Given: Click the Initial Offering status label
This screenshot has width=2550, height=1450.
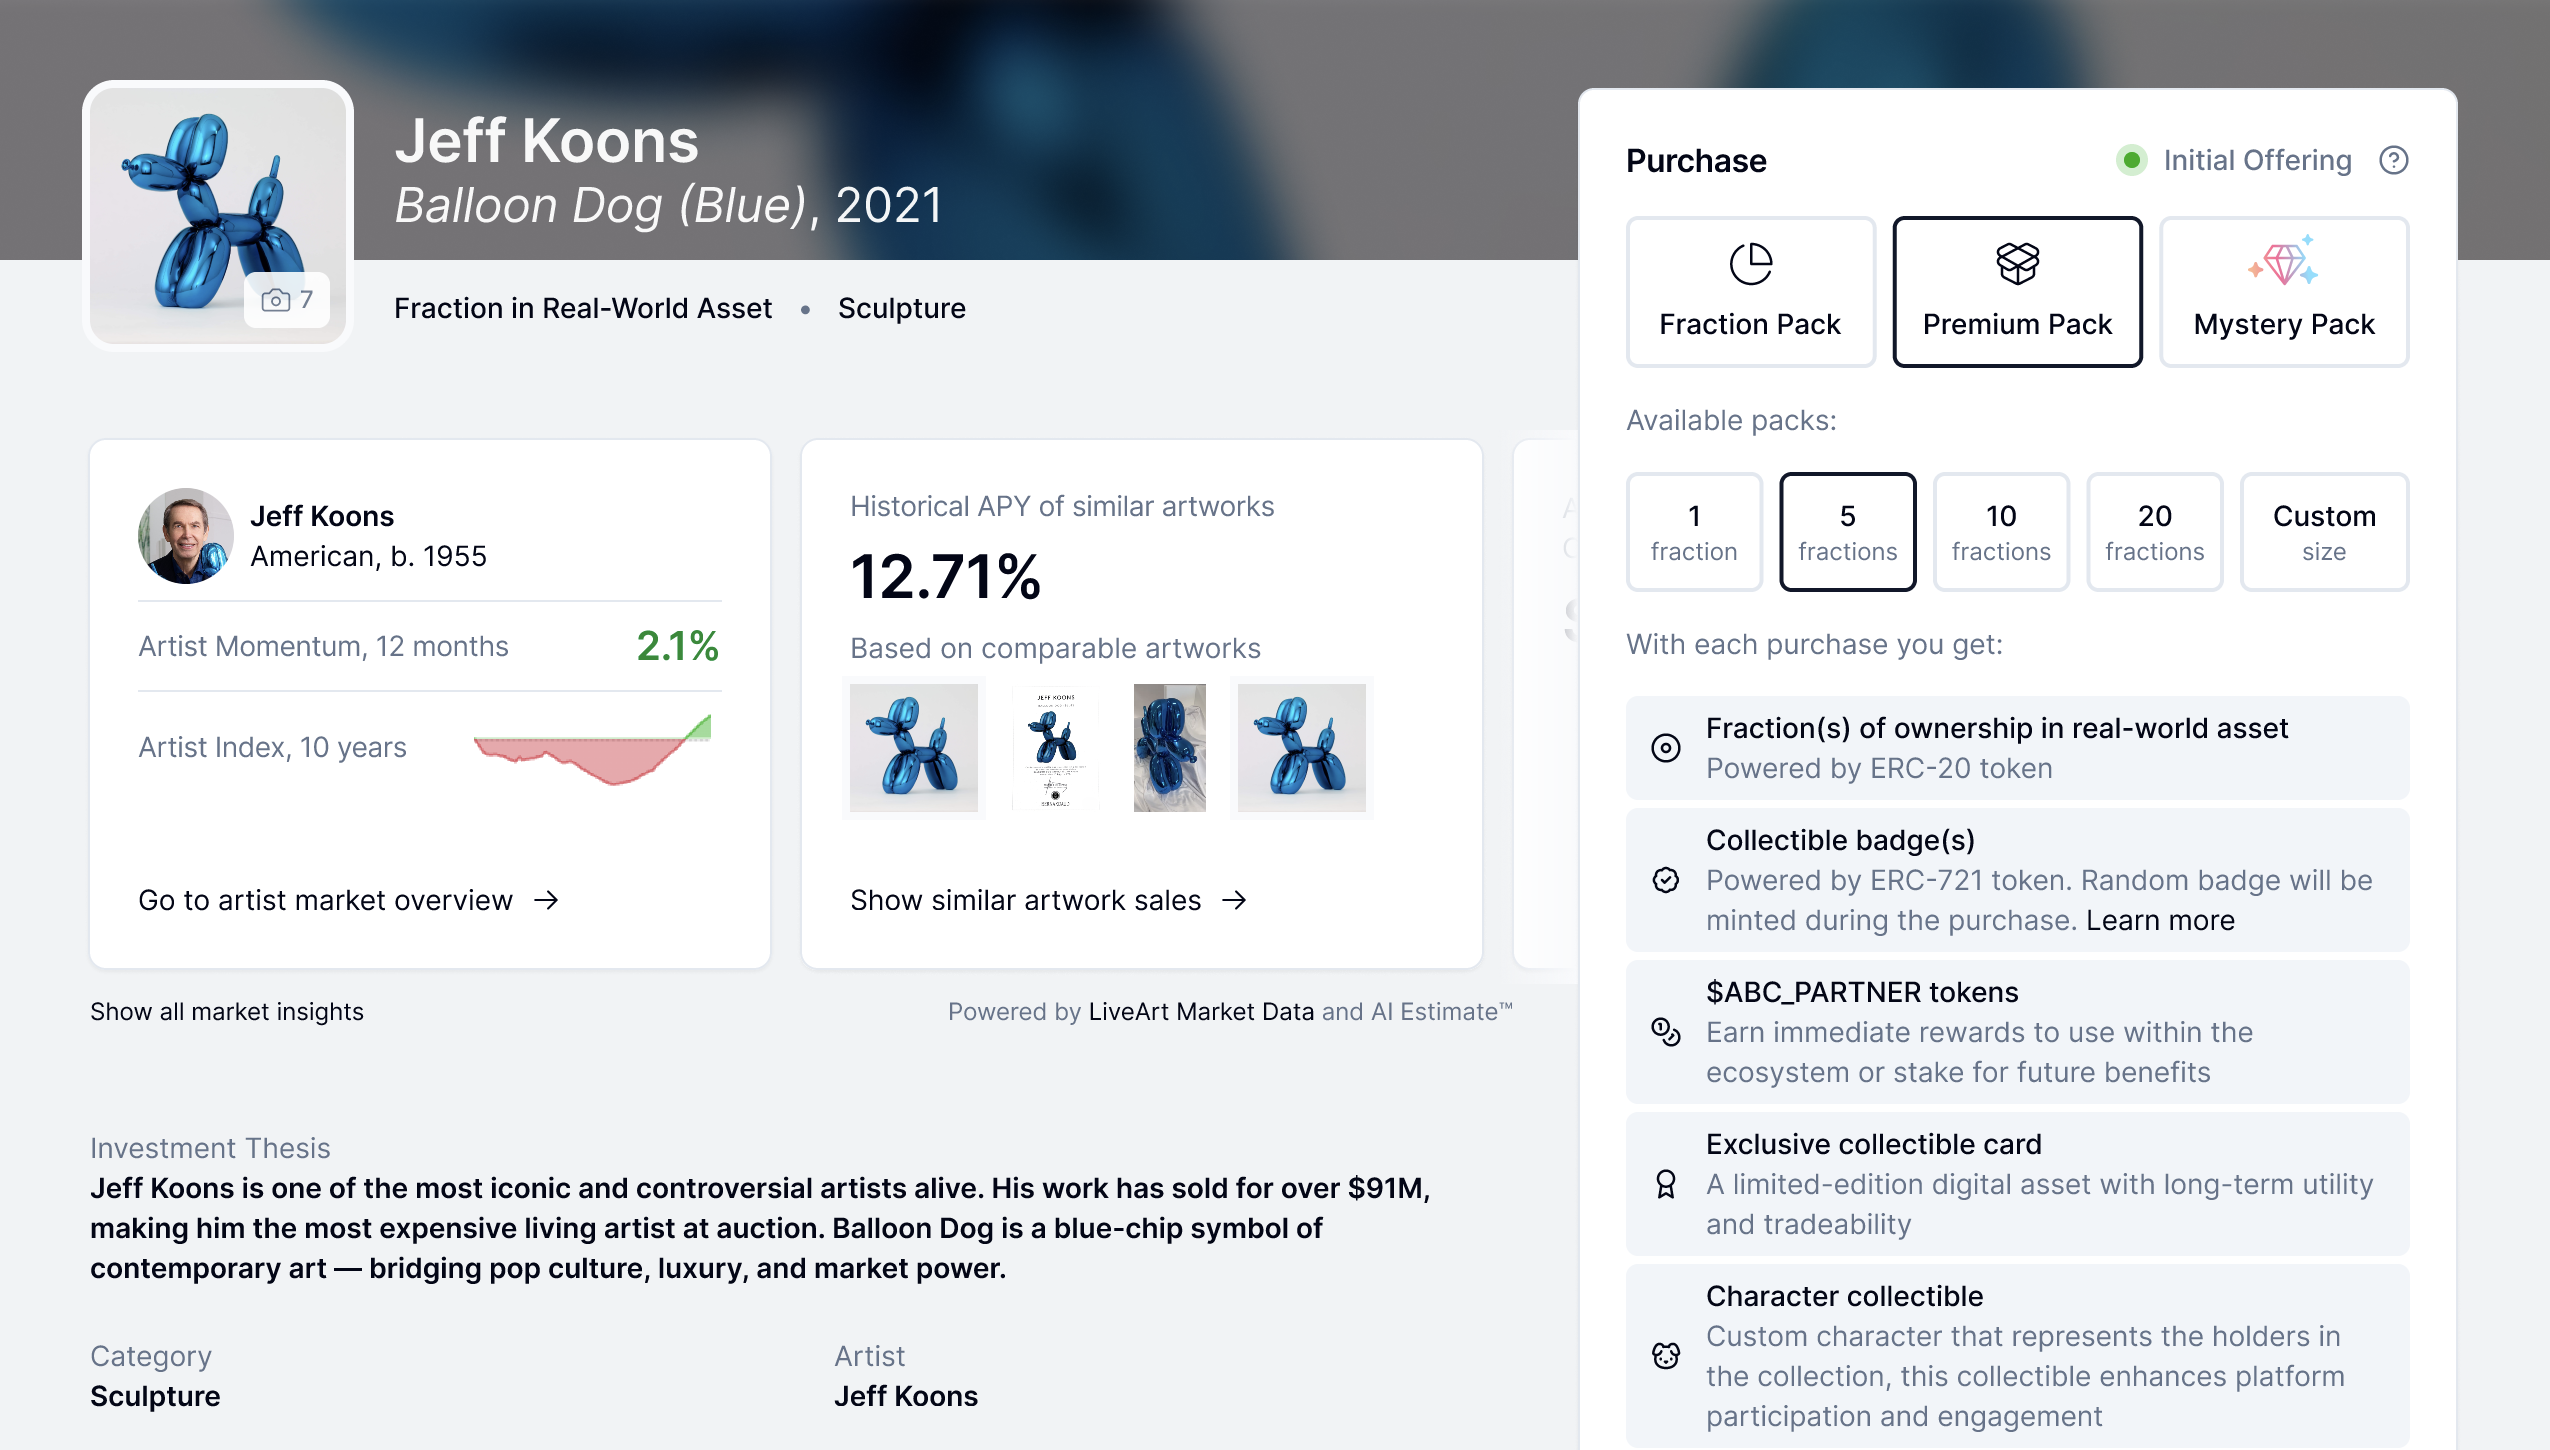Looking at the screenshot, I should pos(2258,160).
